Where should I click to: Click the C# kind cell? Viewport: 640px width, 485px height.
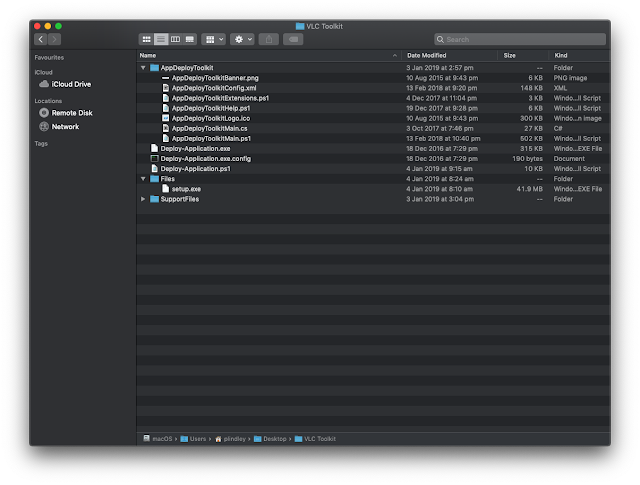pos(558,128)
